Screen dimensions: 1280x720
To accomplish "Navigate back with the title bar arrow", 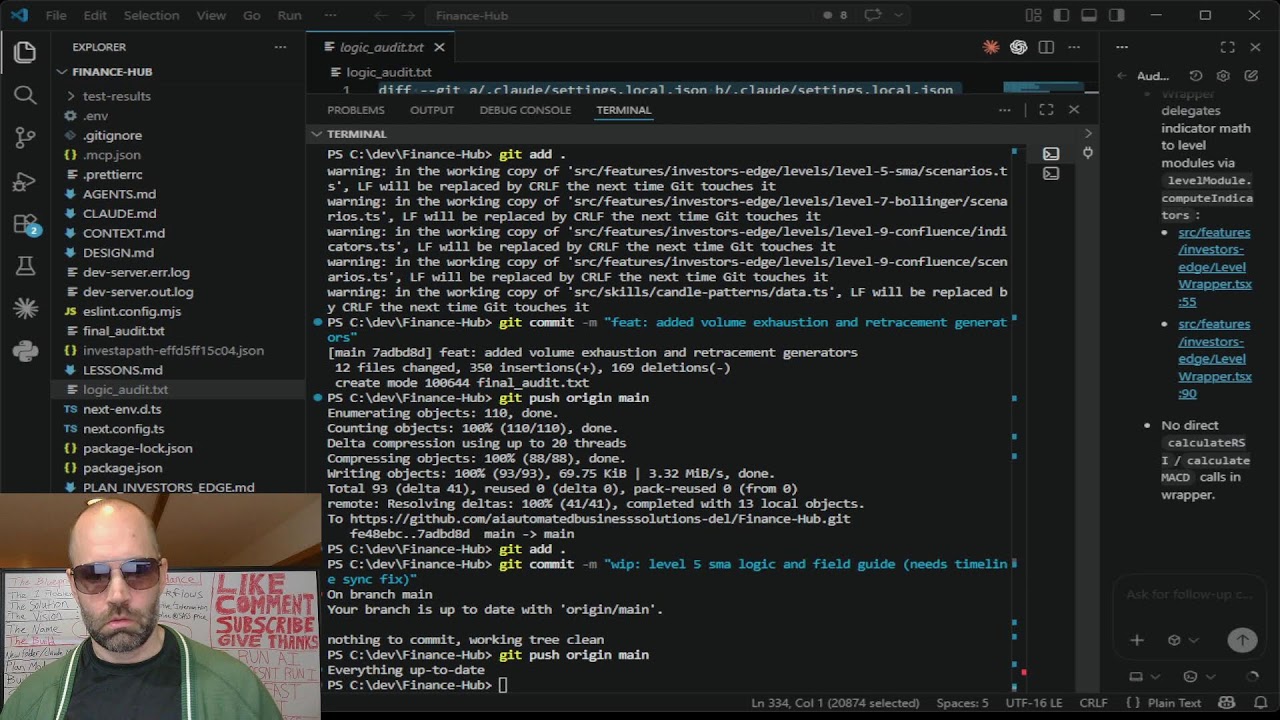I will click(380, 15).
